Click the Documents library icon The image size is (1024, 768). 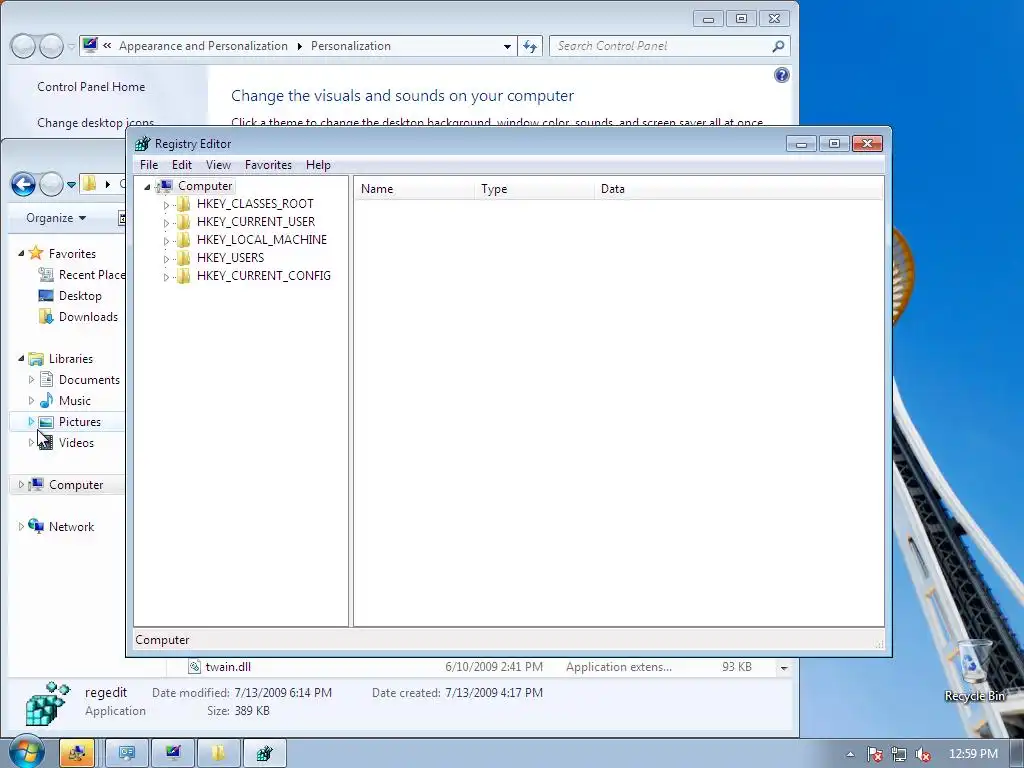[46, 379]
